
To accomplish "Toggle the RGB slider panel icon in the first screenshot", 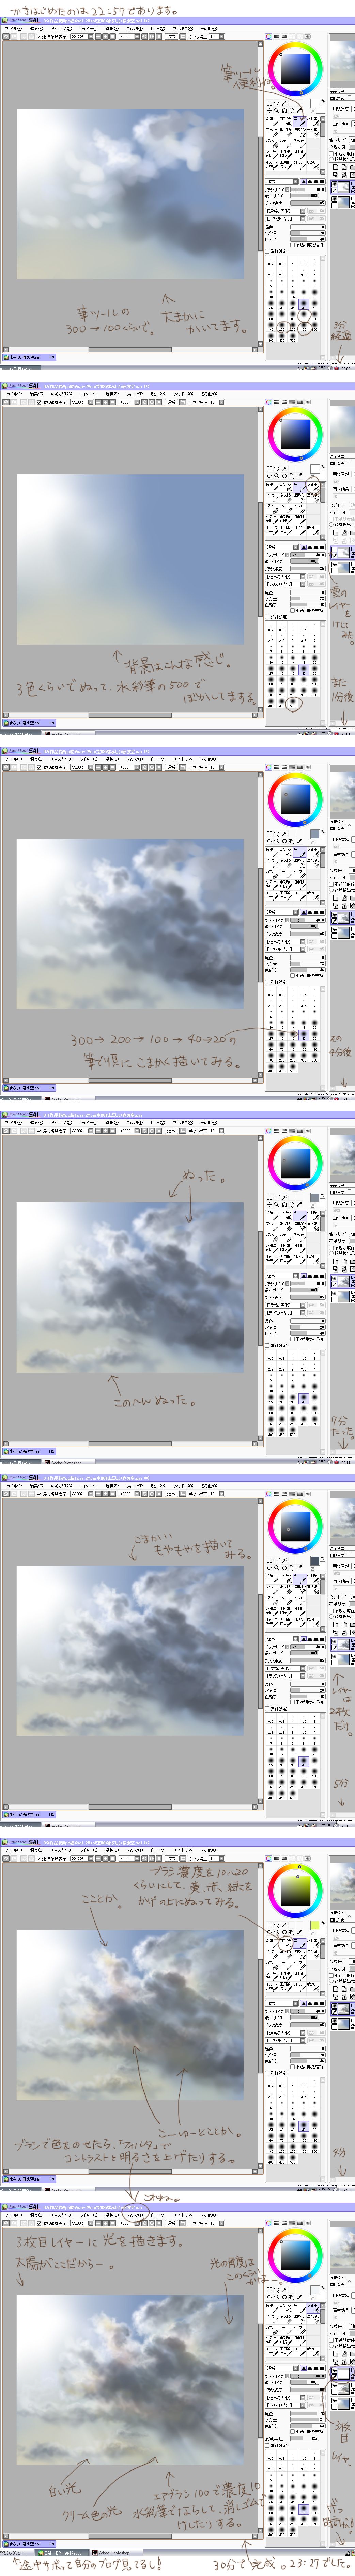I will (x=276, y=36).
